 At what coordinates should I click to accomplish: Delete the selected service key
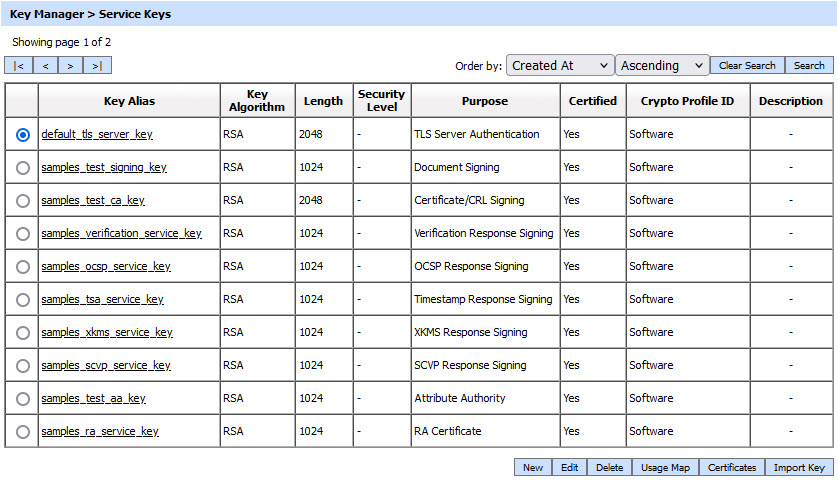[x=609, y=468]
